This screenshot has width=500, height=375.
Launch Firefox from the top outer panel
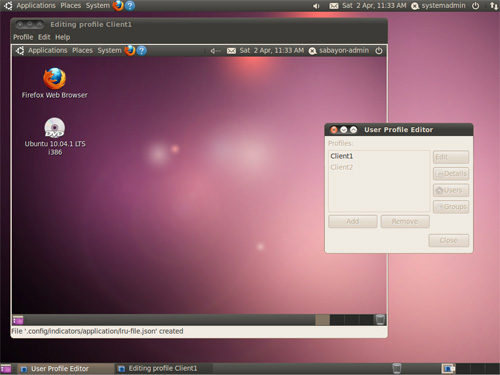pyautogui.click(x=118, y=6)
